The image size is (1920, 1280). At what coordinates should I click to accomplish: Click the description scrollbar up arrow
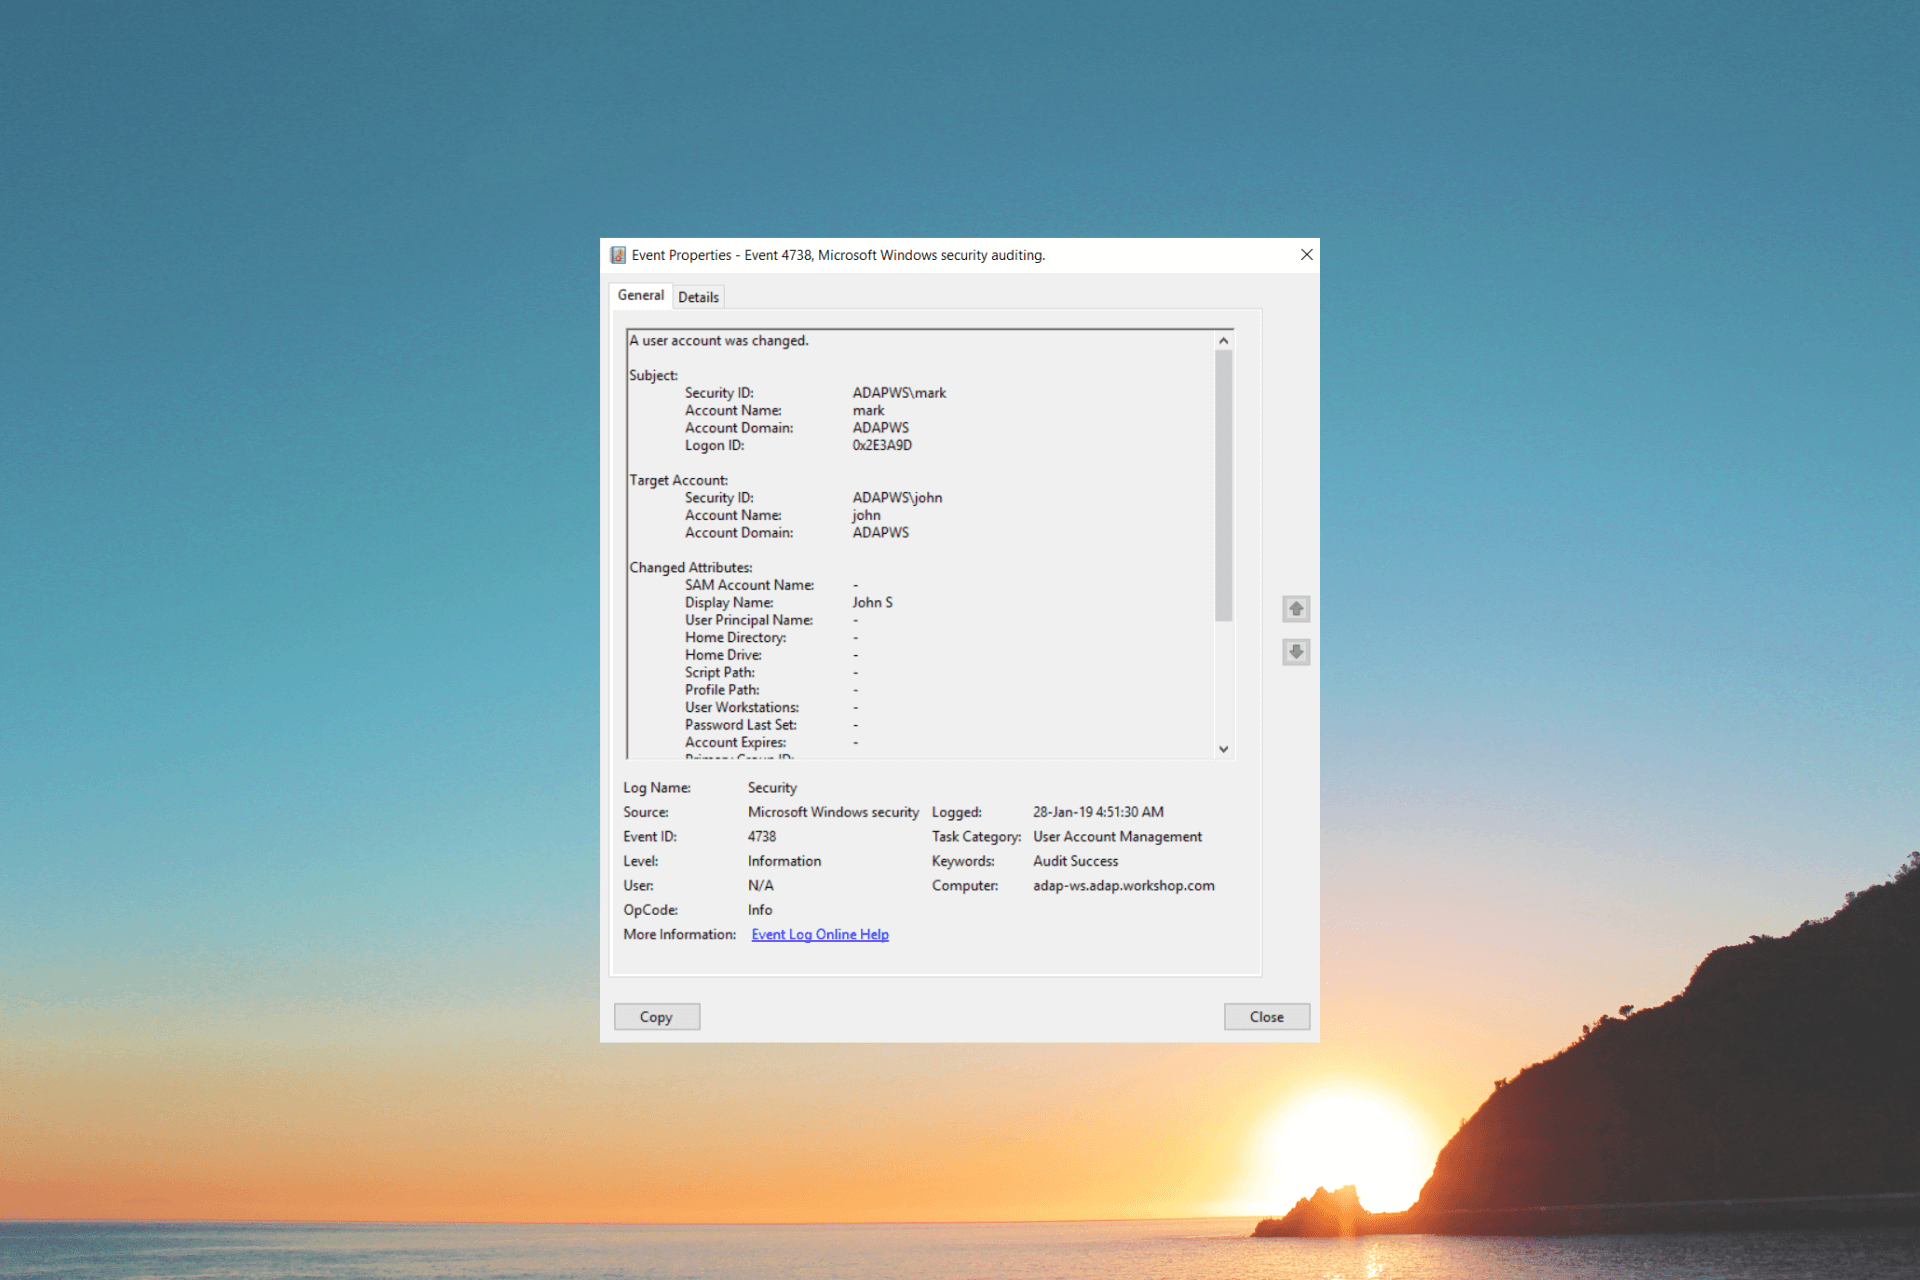[x=1223, y=341]
